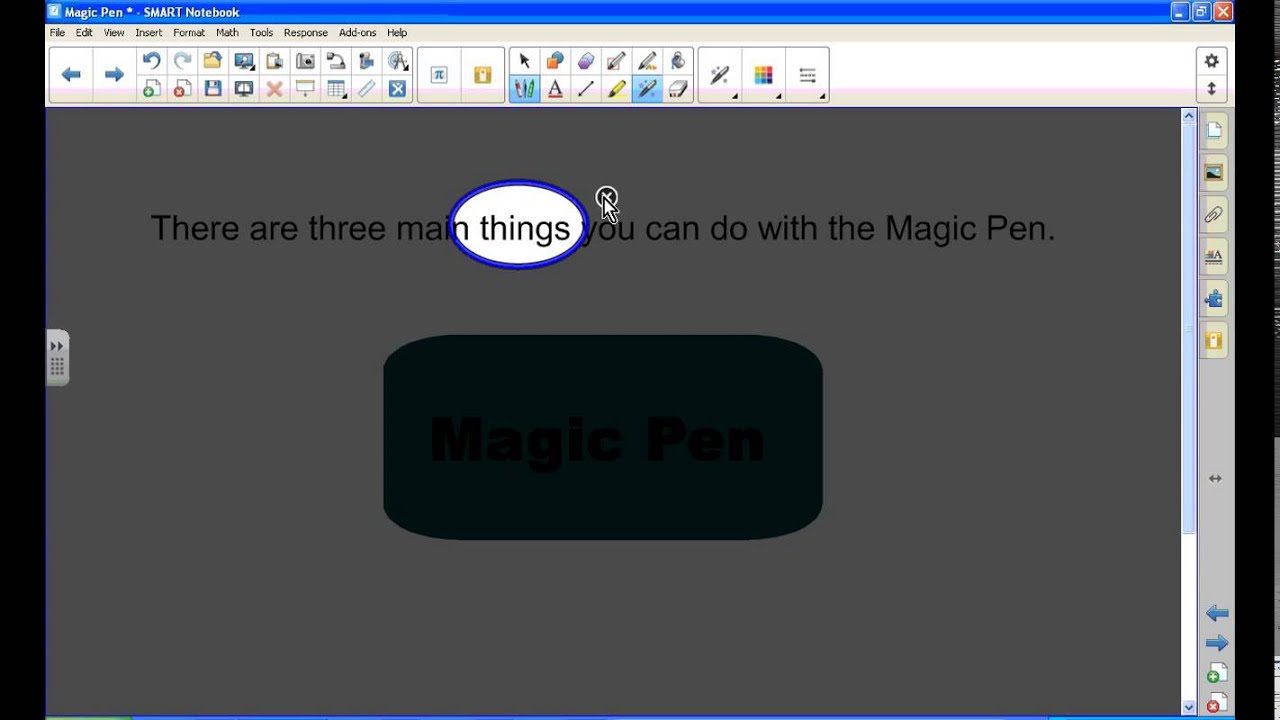The width and height of the screenshot is (1280, 720).
Task: Open the File menu
Action: [x=57, y=33]
